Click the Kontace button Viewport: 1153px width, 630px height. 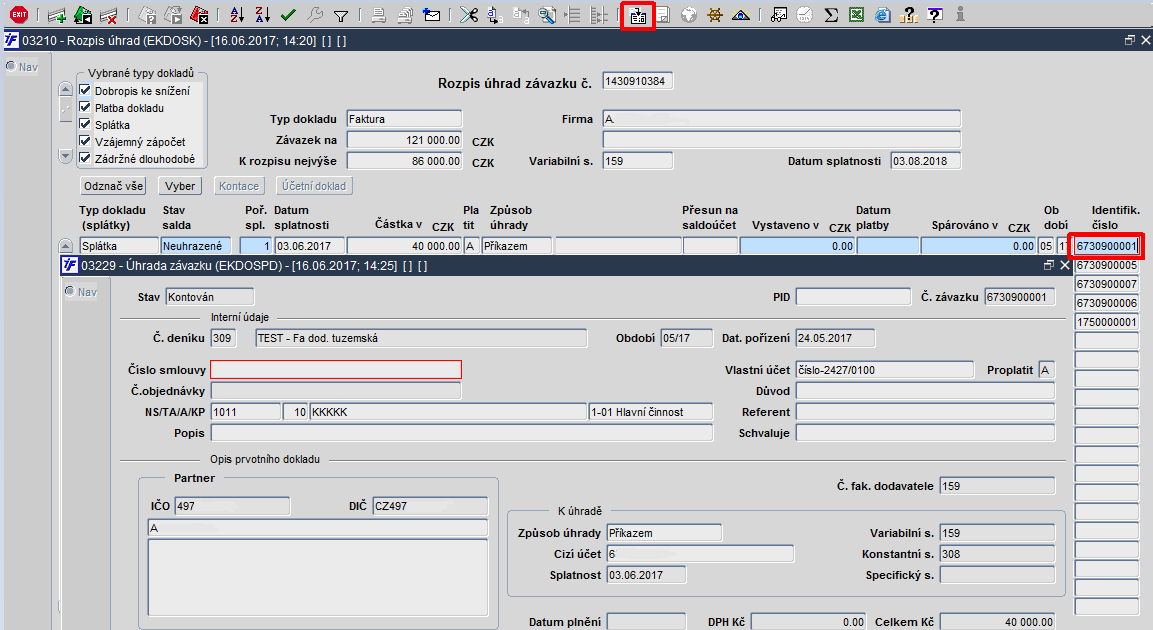tap(239, 186)
